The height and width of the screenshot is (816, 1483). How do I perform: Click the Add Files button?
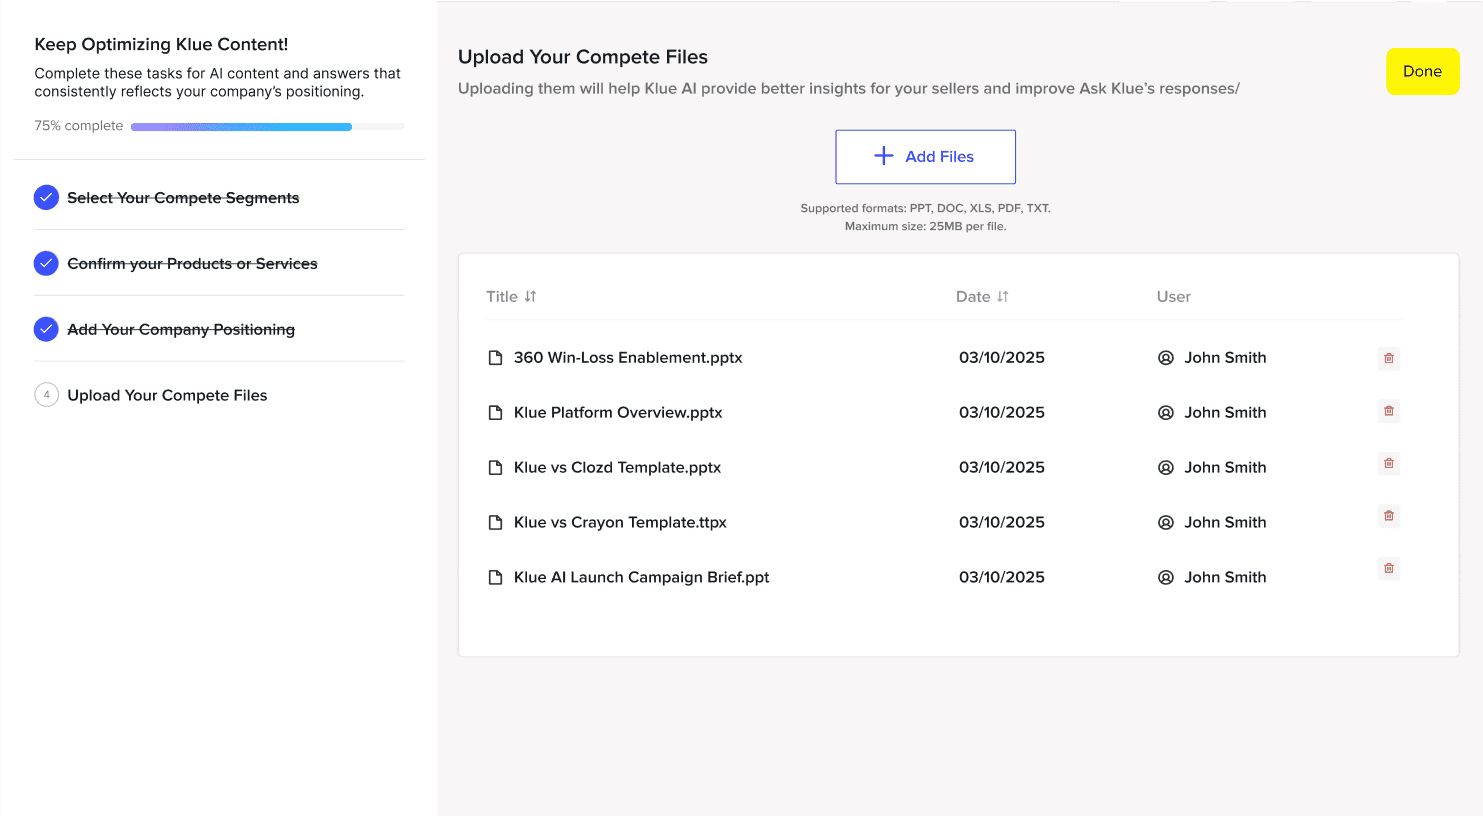pyautogui.click(x=925, y=157)
